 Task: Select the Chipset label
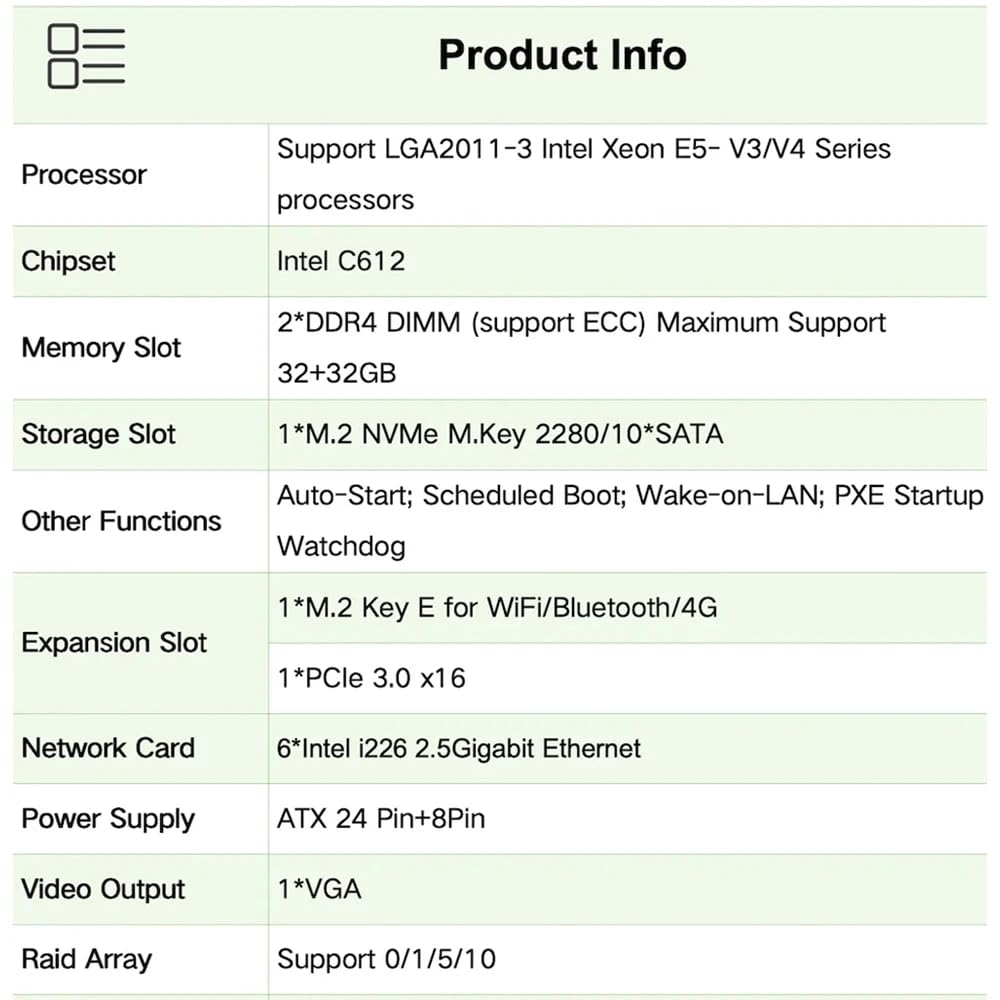point(68,261)
